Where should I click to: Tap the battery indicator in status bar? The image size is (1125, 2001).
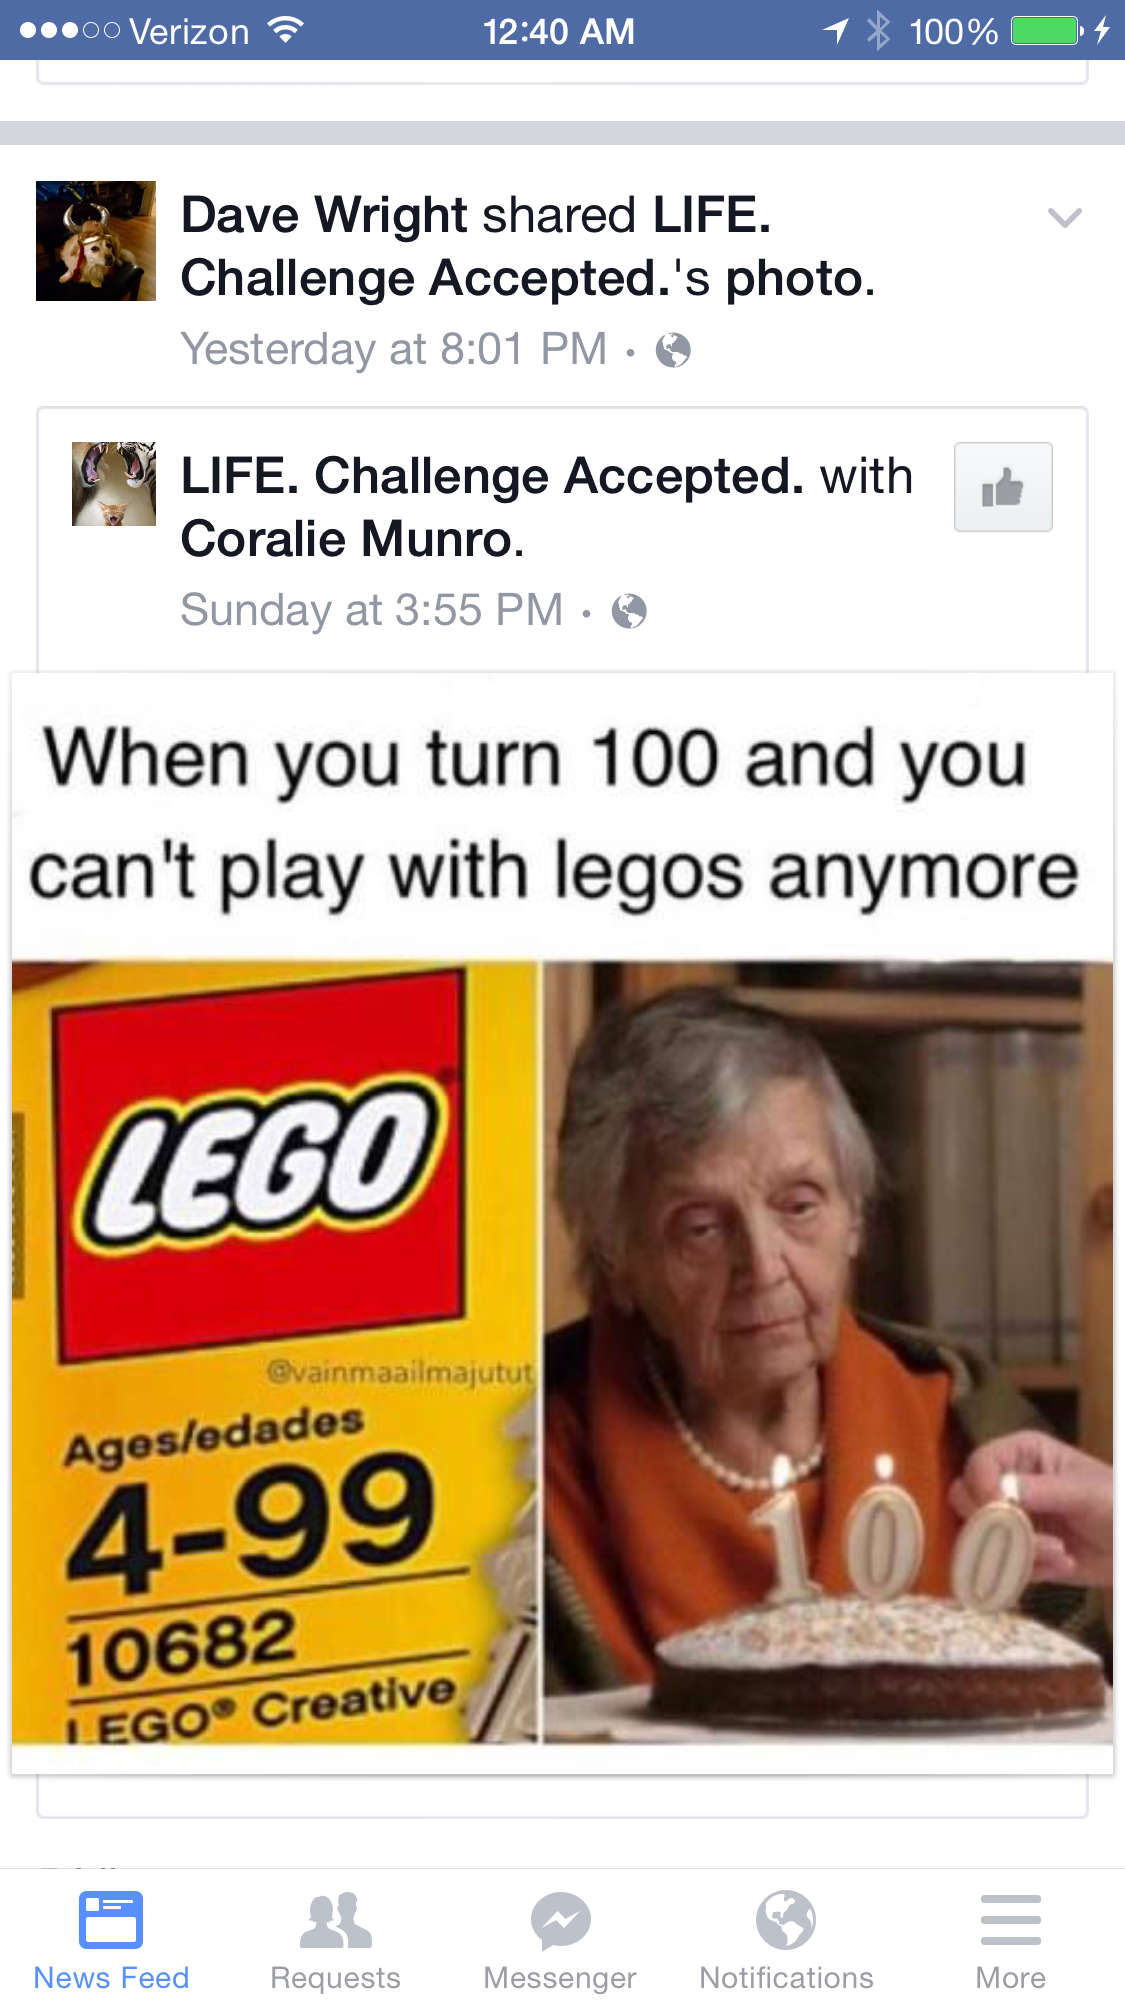click(x=1047, y=31)
